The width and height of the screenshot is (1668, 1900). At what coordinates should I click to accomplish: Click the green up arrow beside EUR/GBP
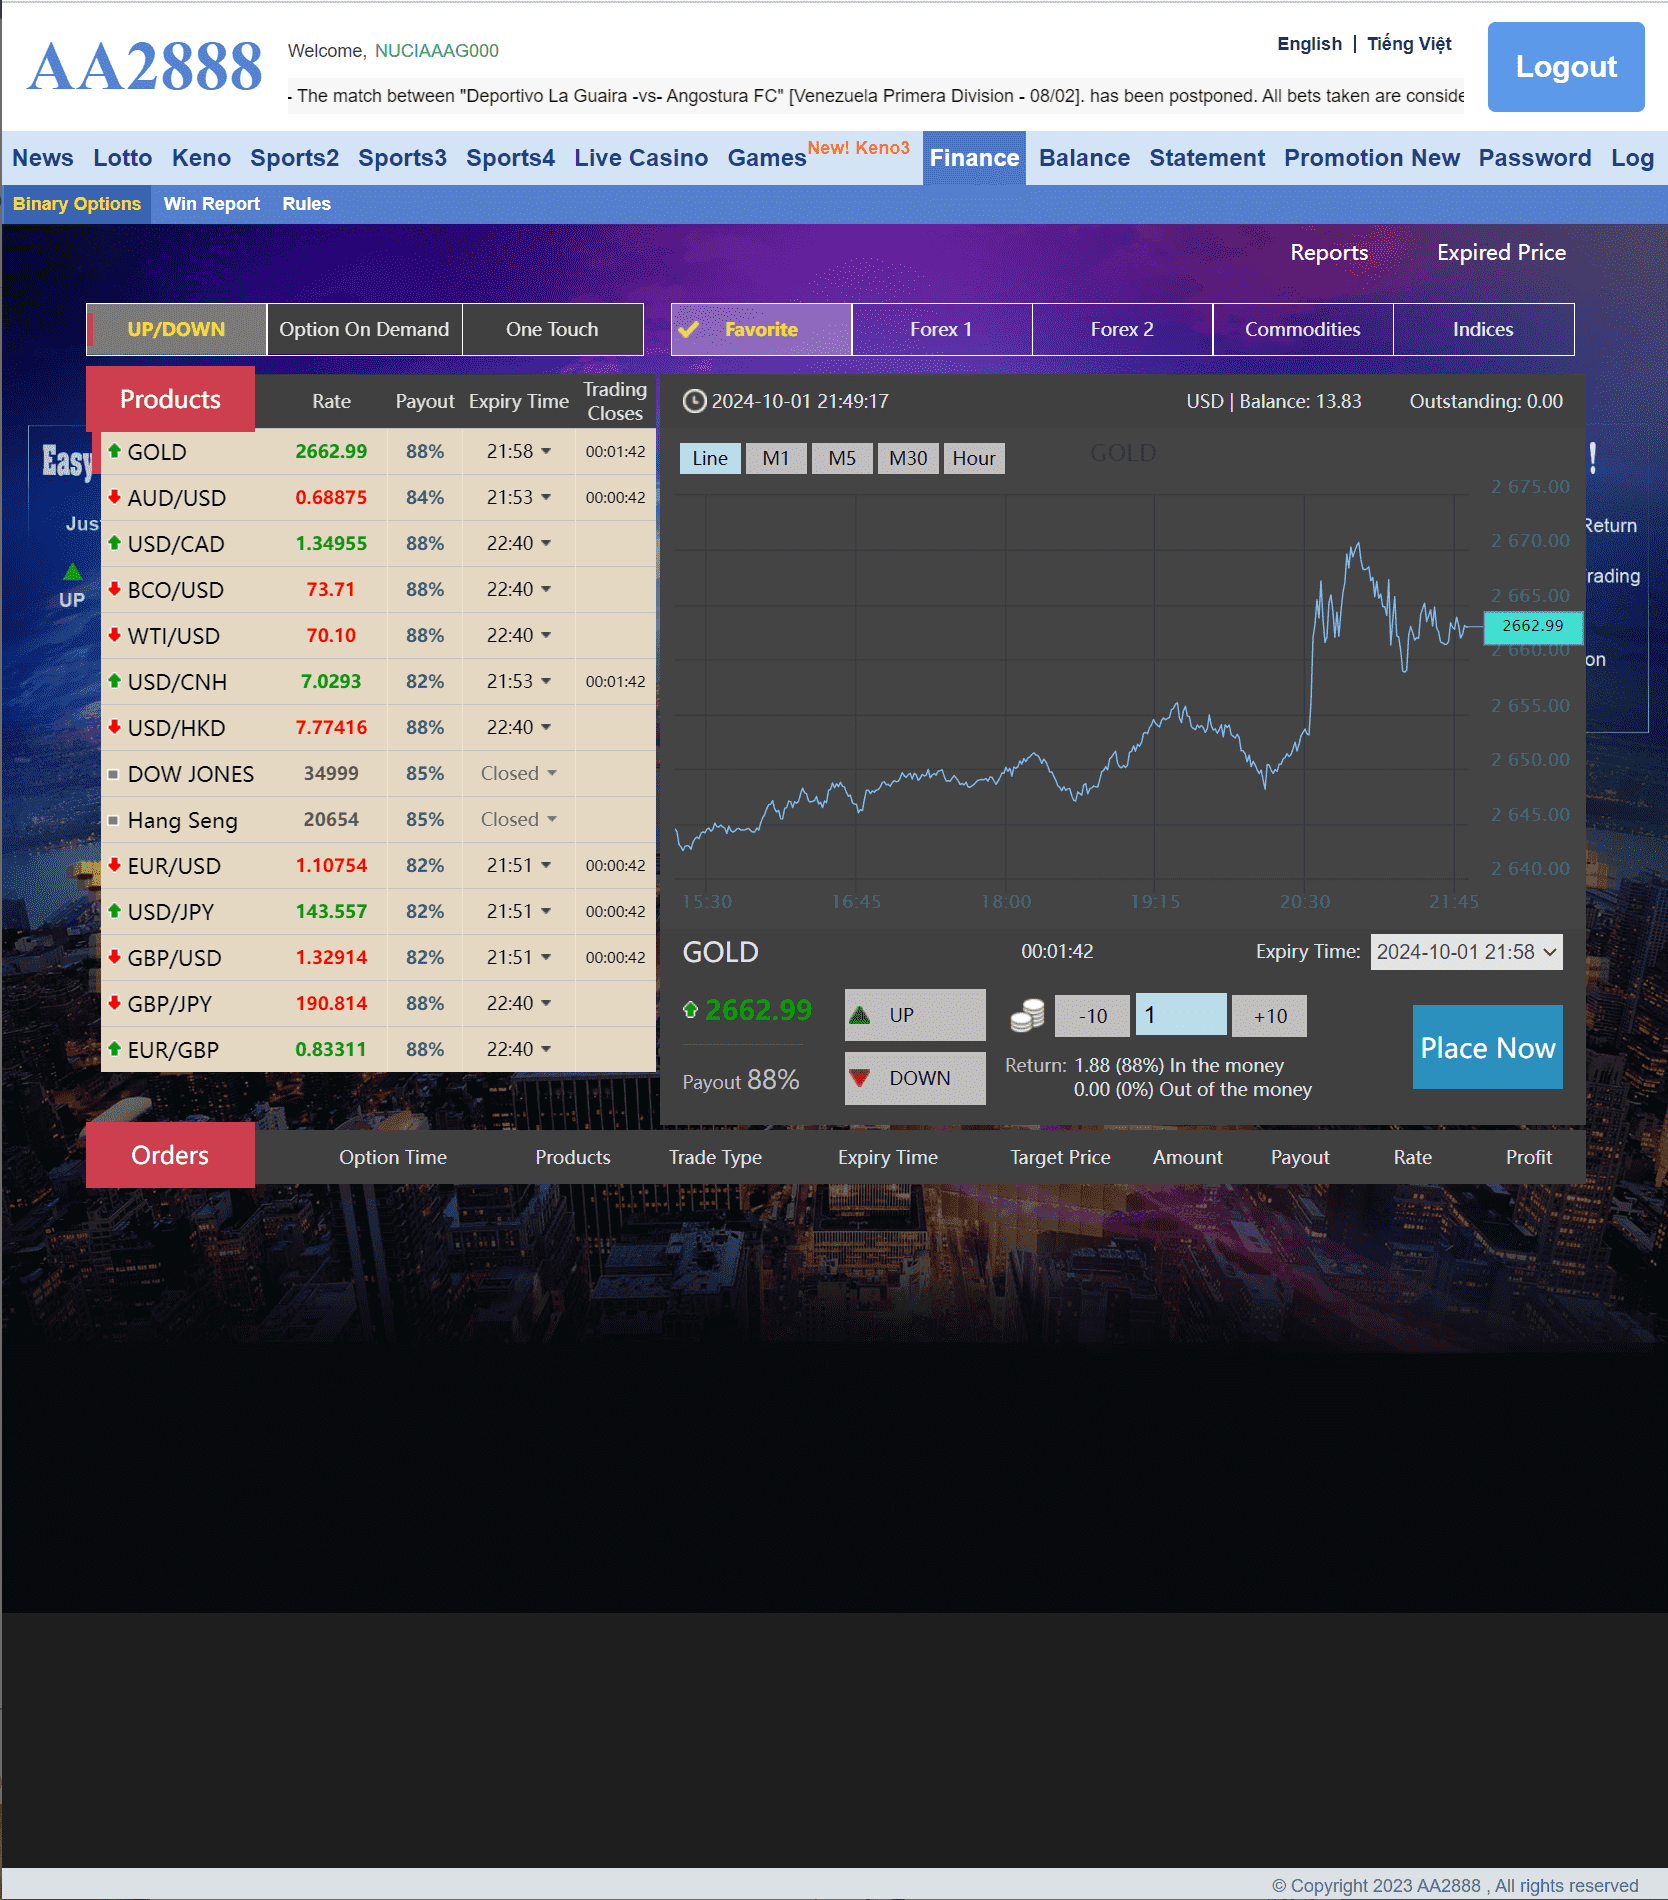114,1049
